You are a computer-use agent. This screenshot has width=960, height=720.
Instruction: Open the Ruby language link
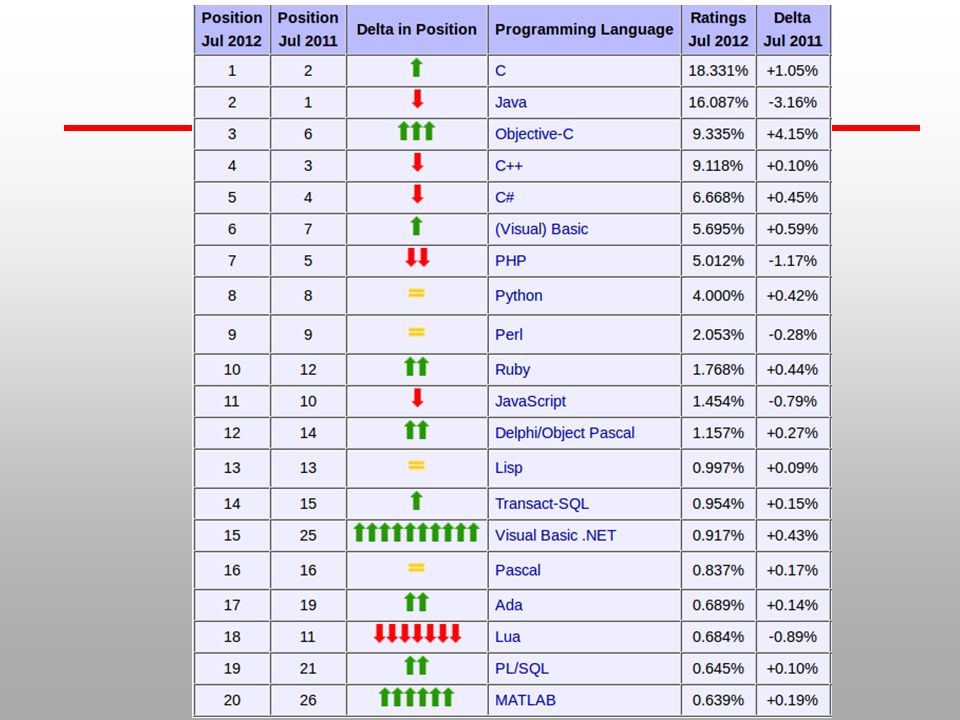(x=512, y=370)
